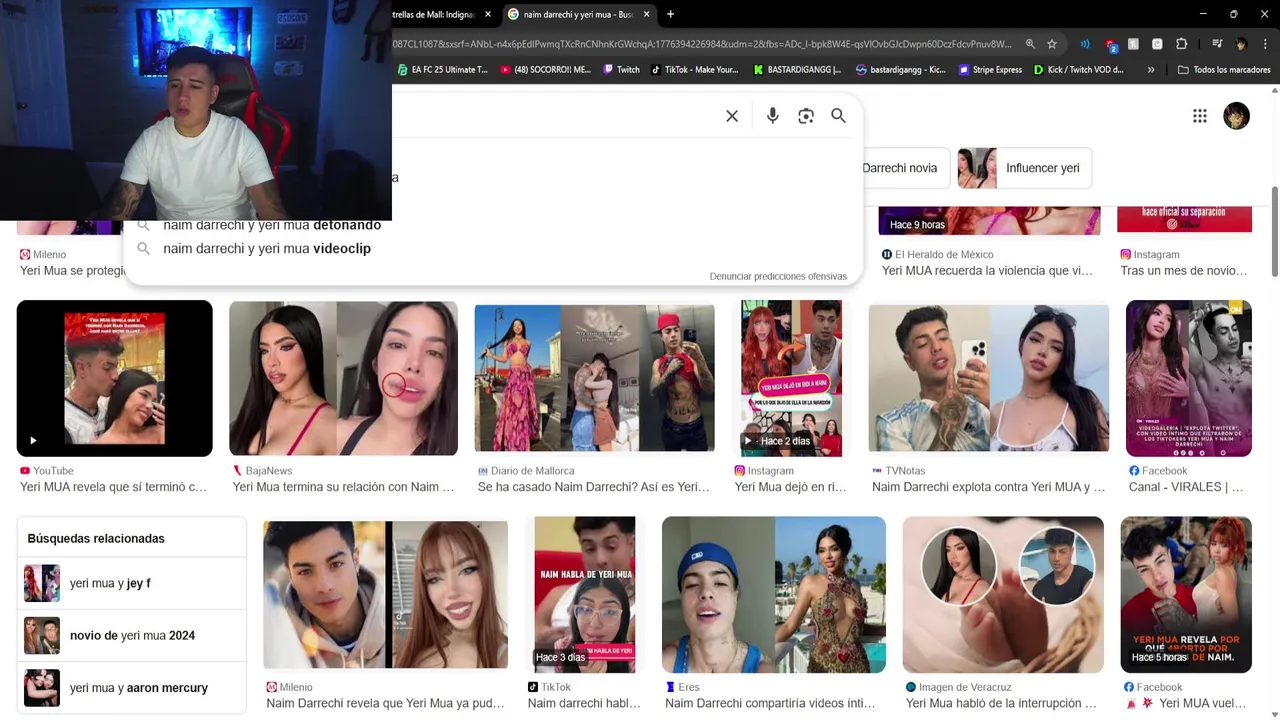Viewport: 1280px width, 720px height.
Task: Open the EA FC 25 Ultimate Team bookmark
Action: pyautogui.click(x=442, y=70)
